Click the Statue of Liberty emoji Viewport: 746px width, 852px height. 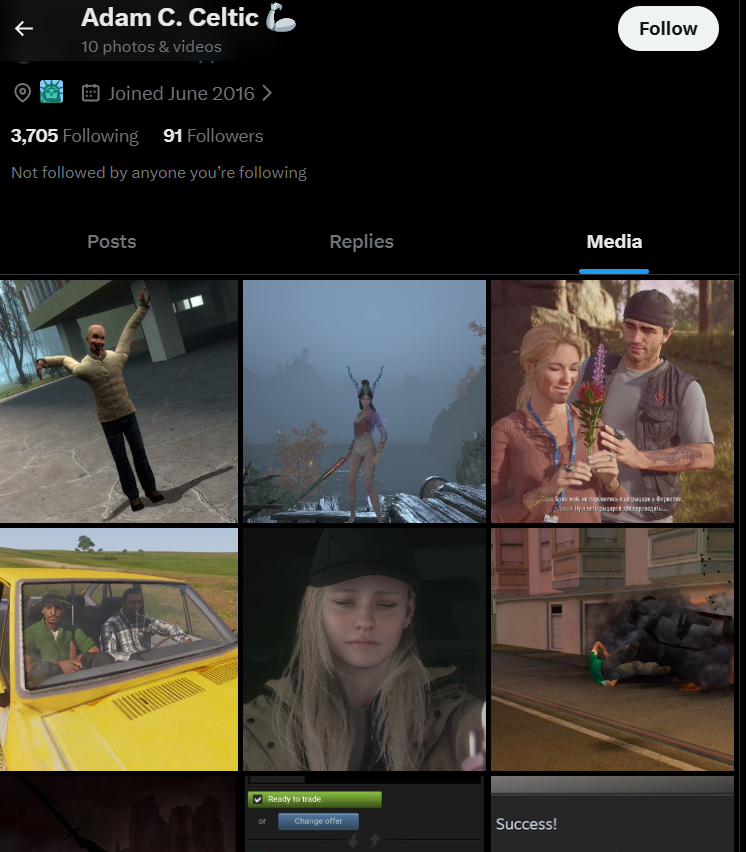(x=52, y=92)
